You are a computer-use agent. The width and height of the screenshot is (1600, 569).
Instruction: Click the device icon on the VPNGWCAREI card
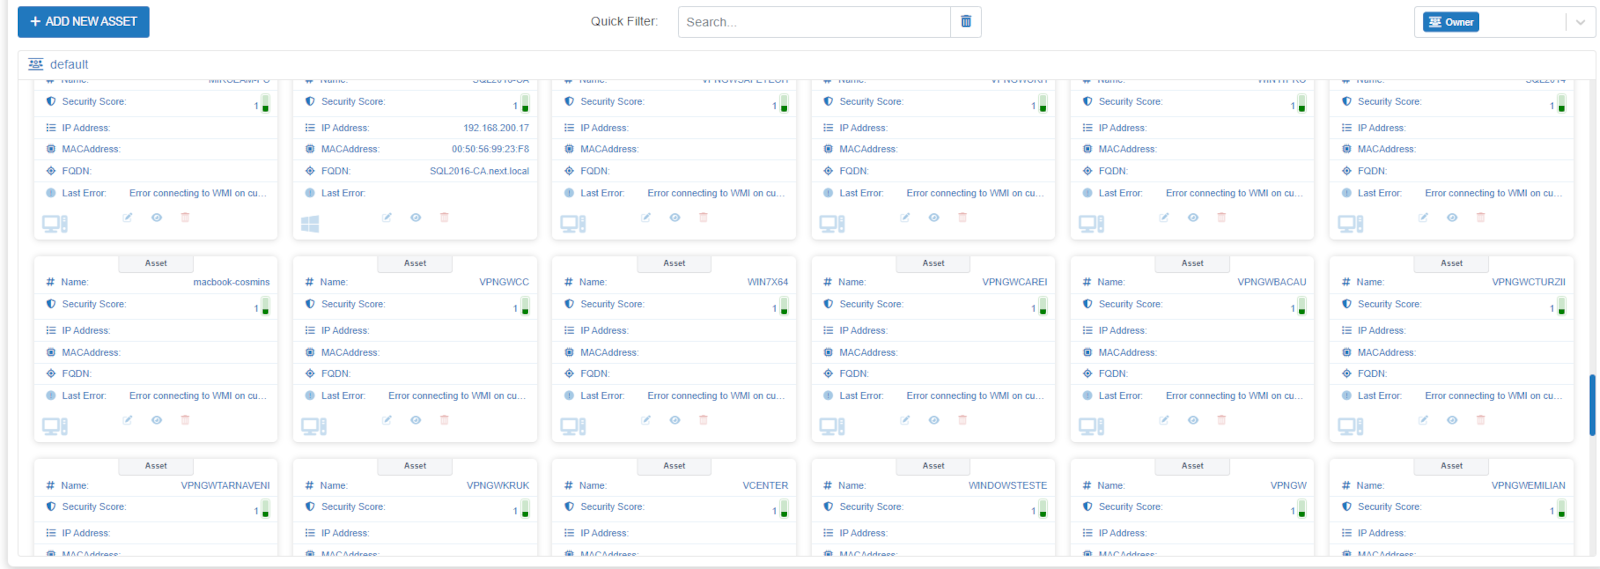coord(832,427)
